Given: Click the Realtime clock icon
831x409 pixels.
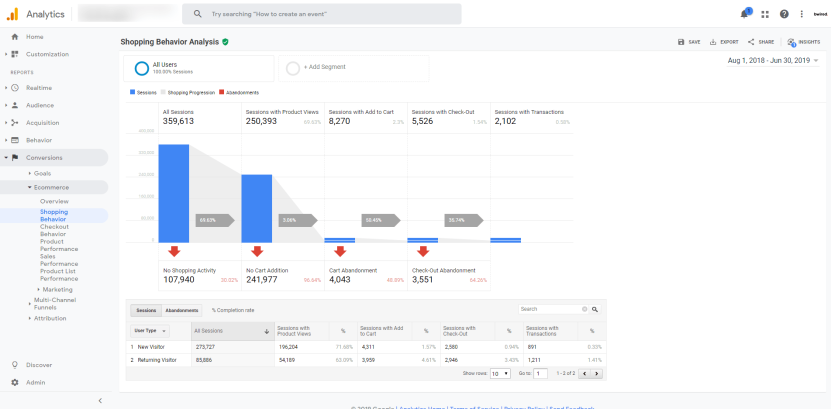Looking at the screenshot, I should click(15, 88).
